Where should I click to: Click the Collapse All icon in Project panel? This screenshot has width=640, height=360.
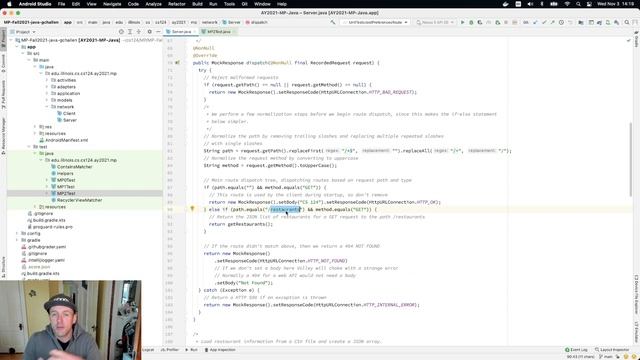point(139,32)
